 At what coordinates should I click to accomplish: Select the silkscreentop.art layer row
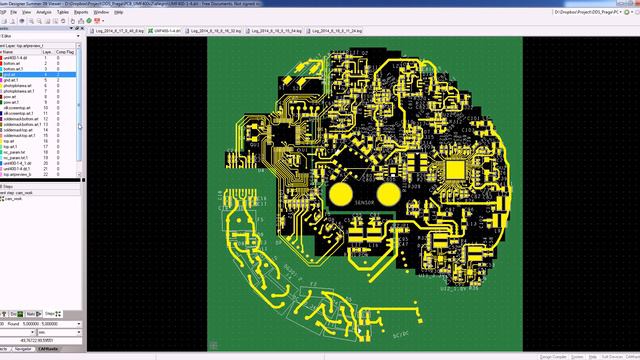38,108
